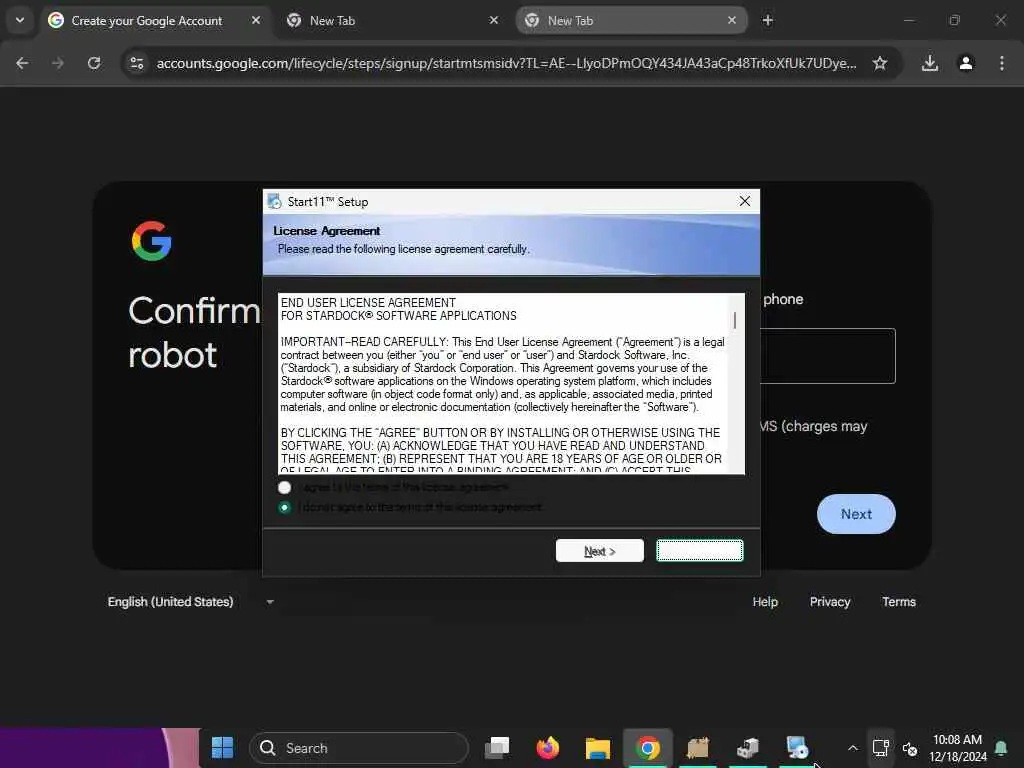Image resolution: width=1024 pixels, height=768 pixels.
Task: Go forward in Chrome
Action: pyautogui.click(x=58, y=63)
